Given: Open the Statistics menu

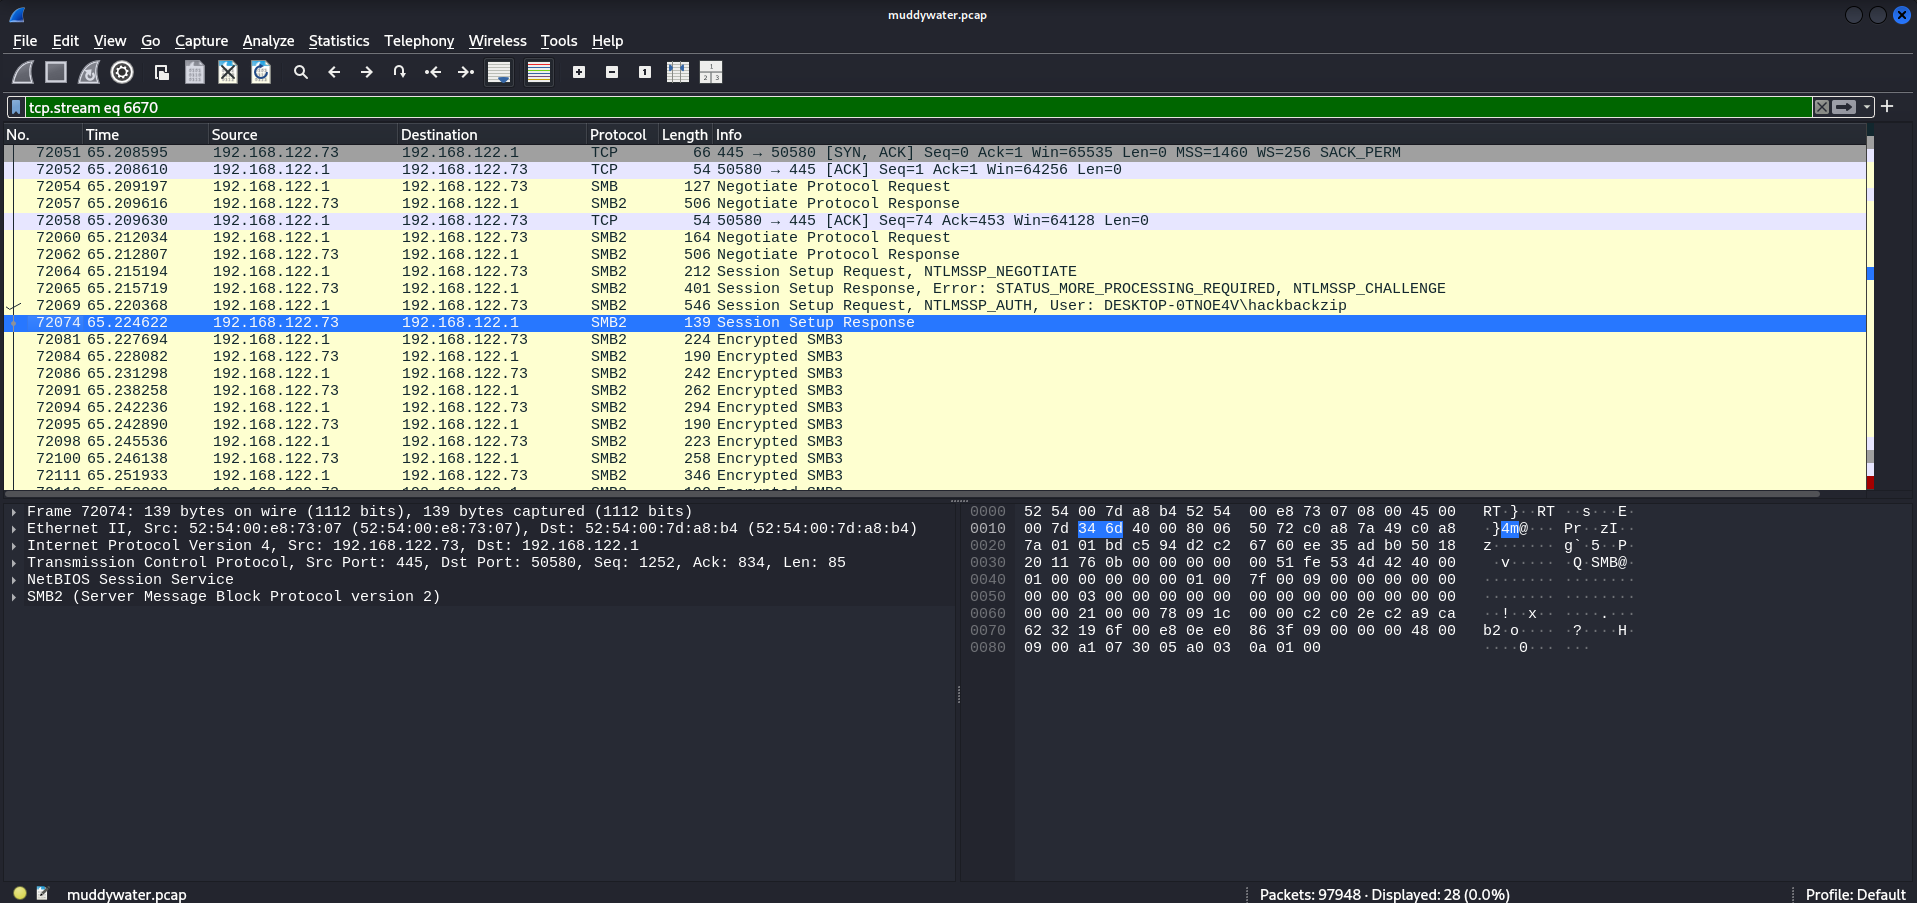Looking at the screenshot, I should [338, 41].
